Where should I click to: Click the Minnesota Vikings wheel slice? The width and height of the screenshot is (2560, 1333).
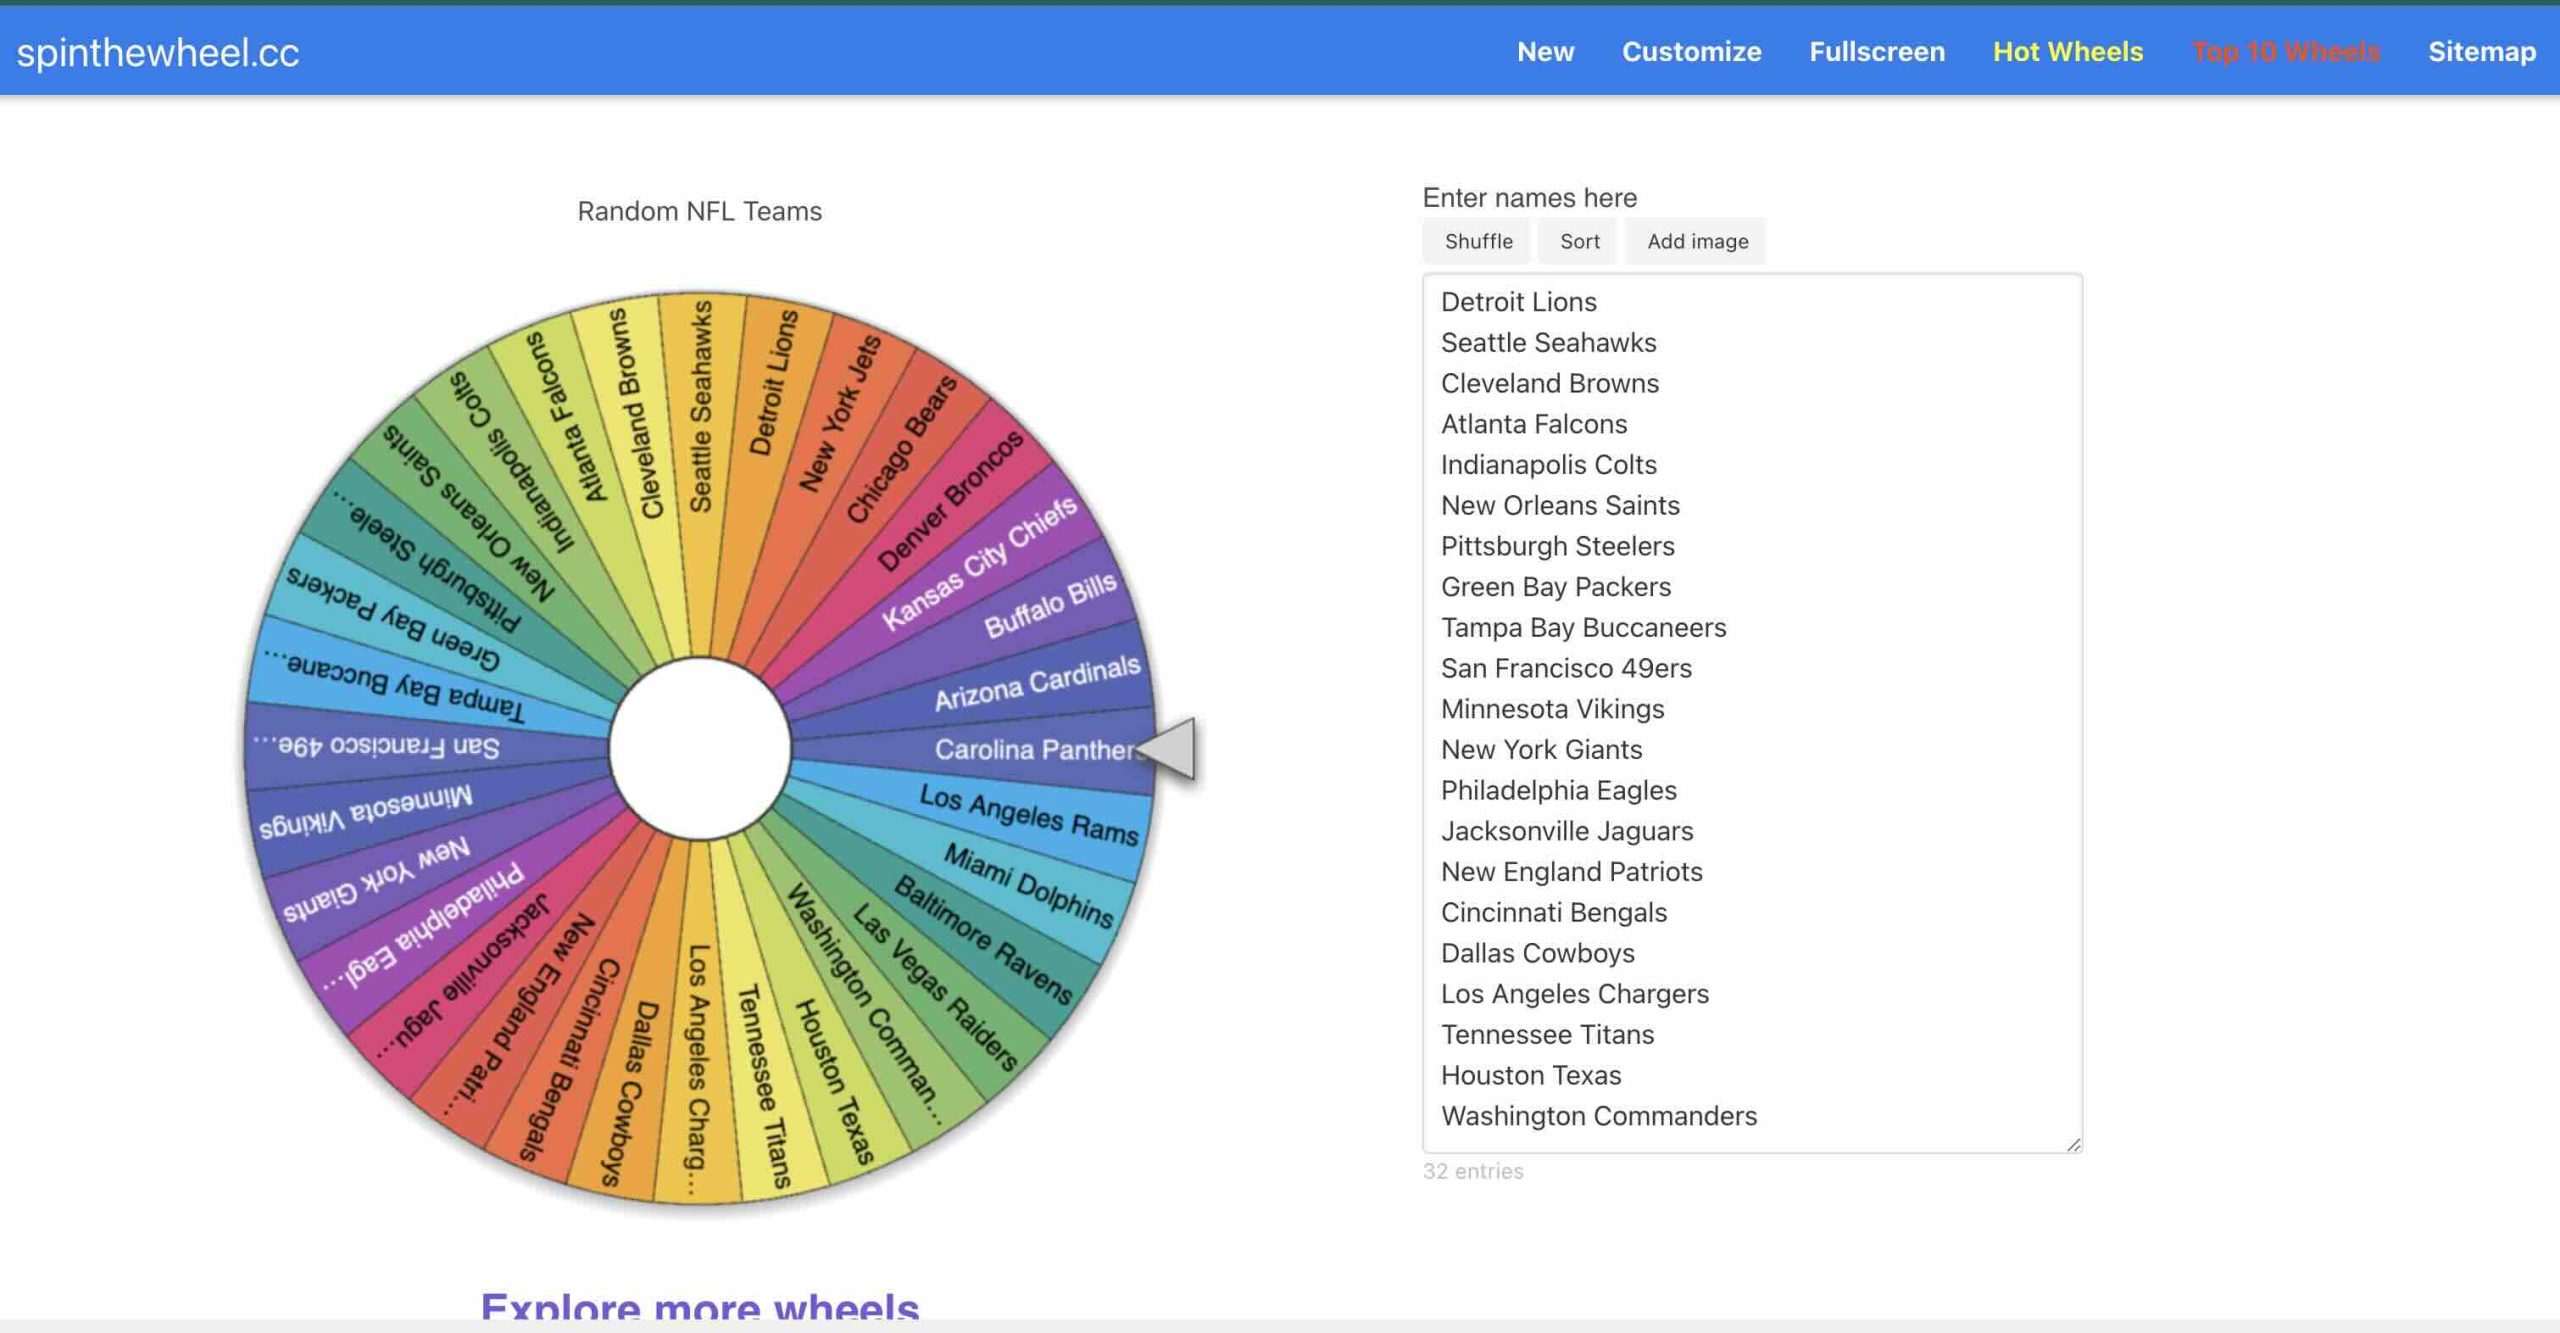point(365,811)
